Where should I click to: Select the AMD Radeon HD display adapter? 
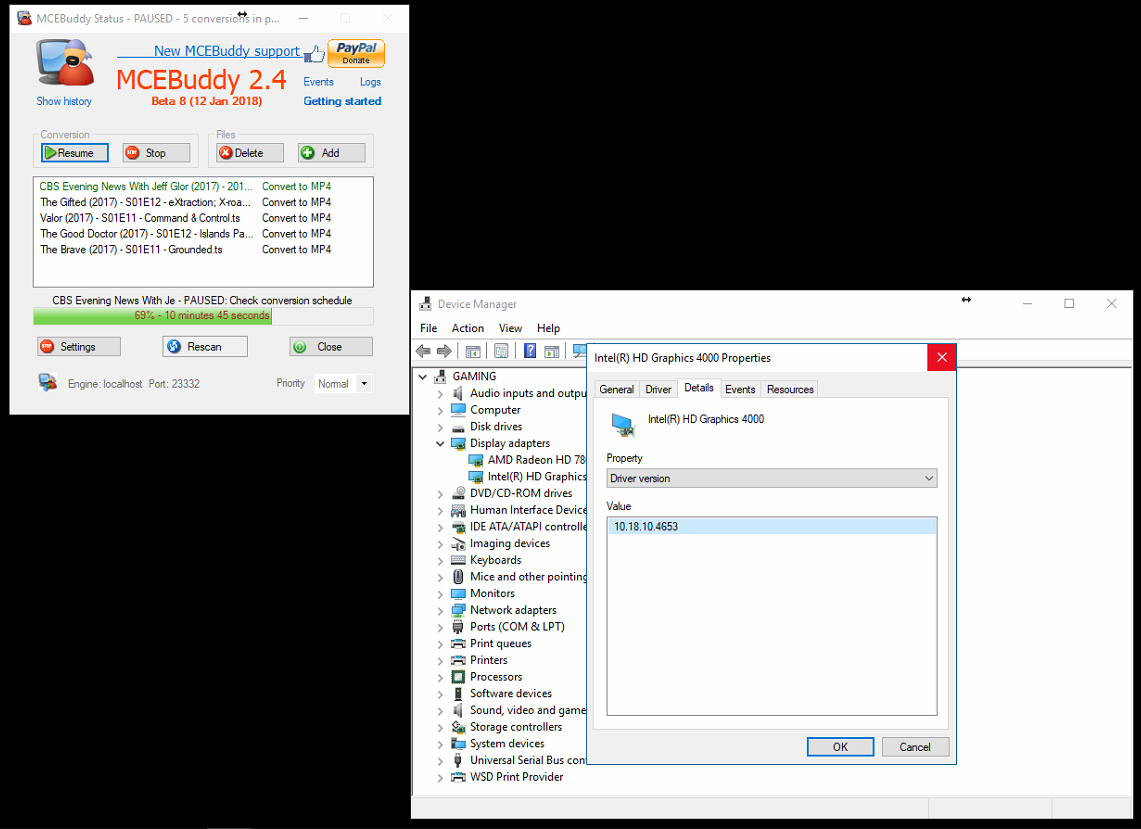(536, 460)
